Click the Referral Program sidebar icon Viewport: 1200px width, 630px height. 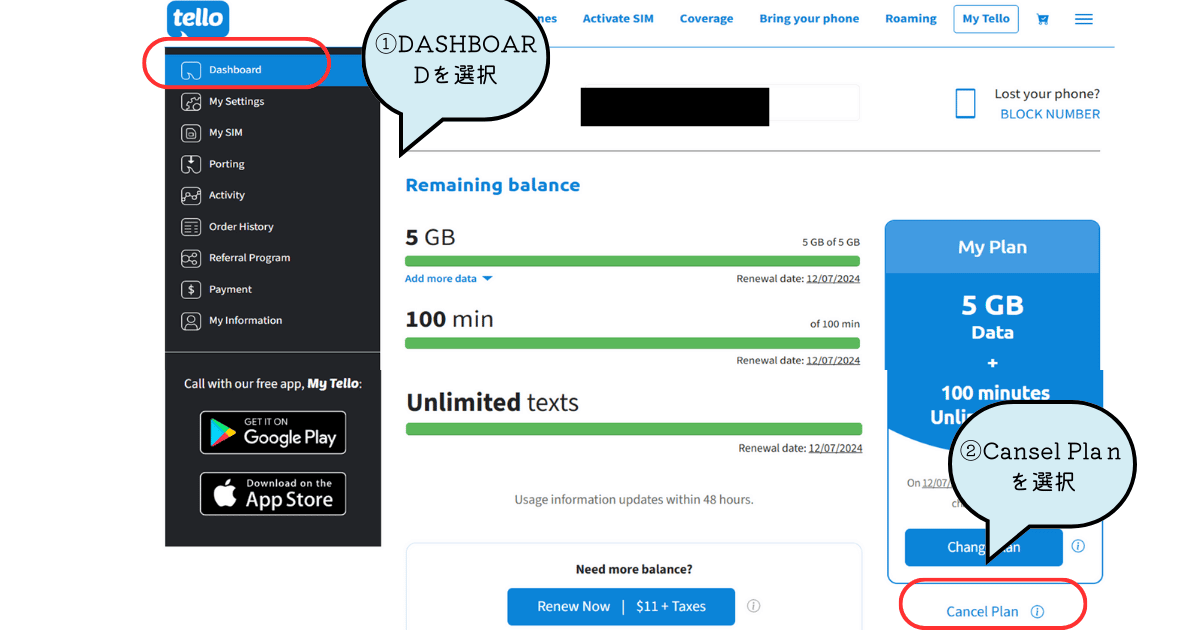click(191, 258)
